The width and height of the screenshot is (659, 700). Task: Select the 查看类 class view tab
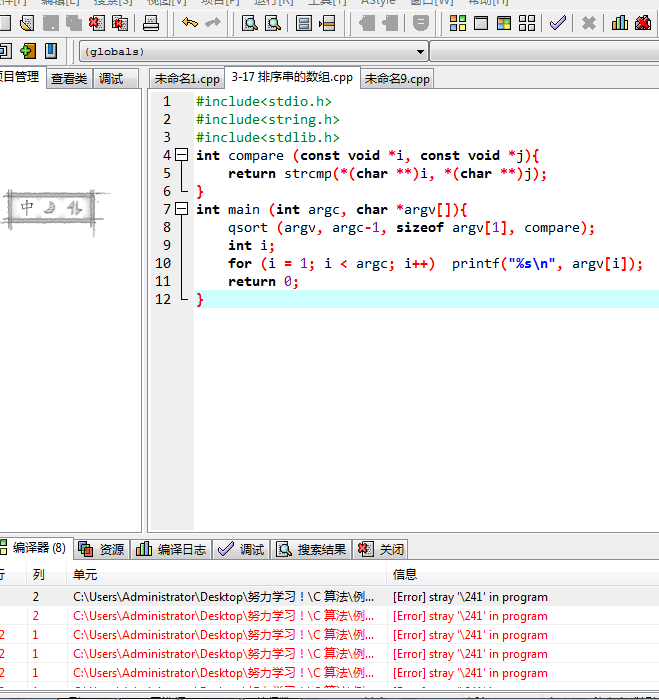pos(69,78)
